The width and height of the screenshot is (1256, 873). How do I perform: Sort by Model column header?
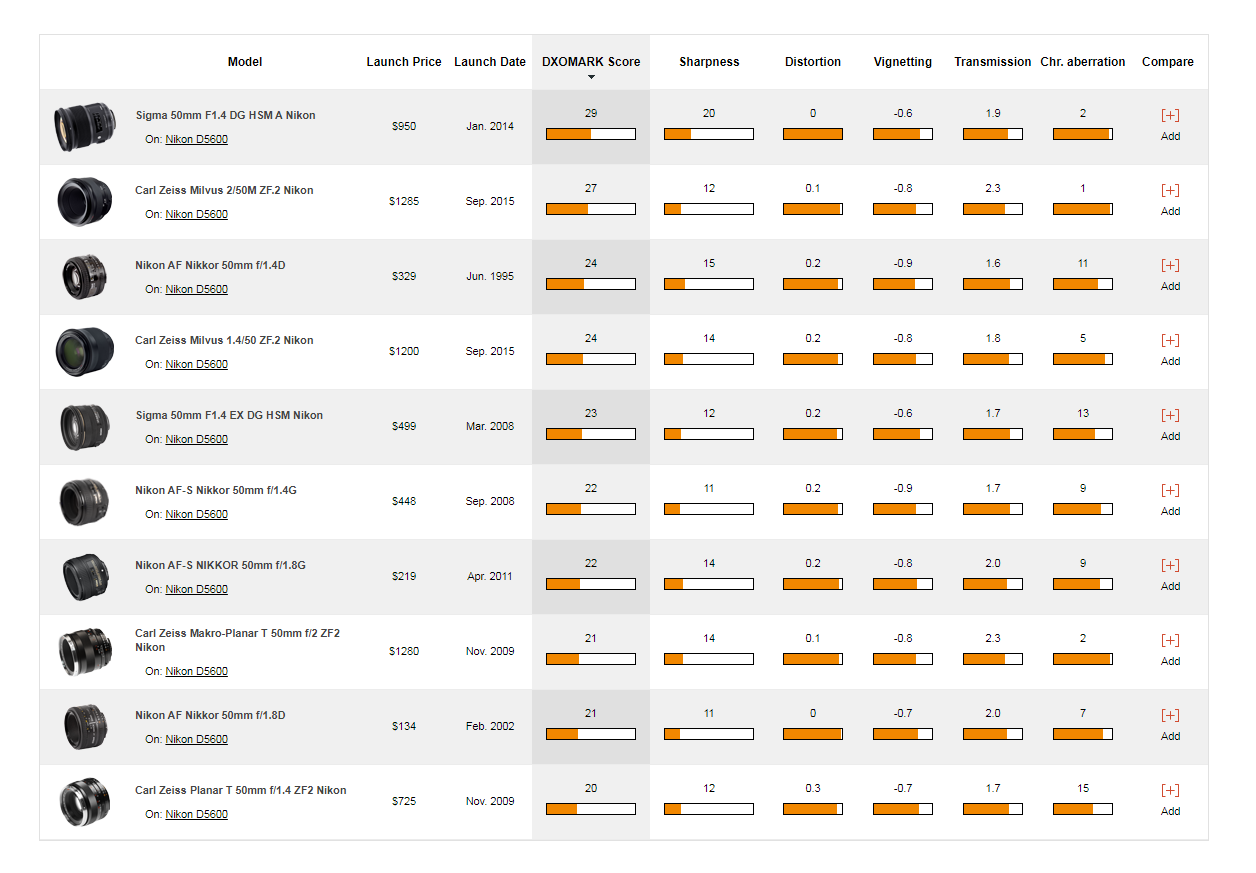point(245,62)
